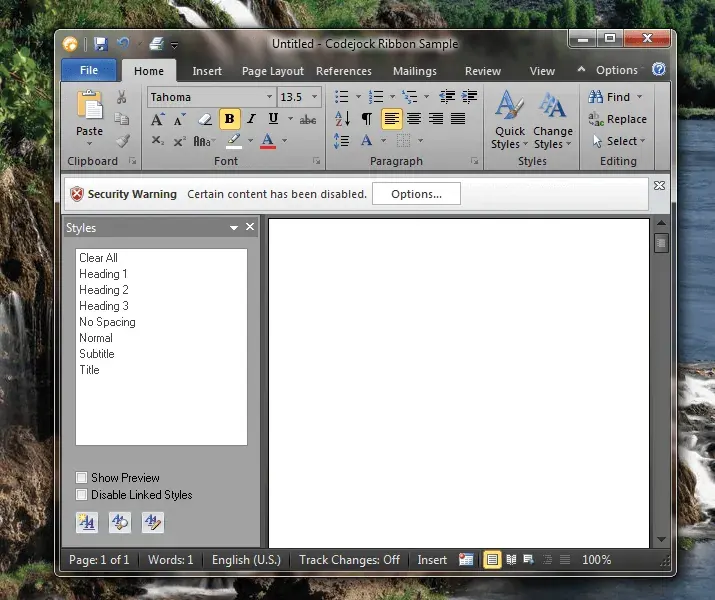The image size is (715, 600).
Task: Apply Strikethrough abc formatting
Action: (308, 119)
